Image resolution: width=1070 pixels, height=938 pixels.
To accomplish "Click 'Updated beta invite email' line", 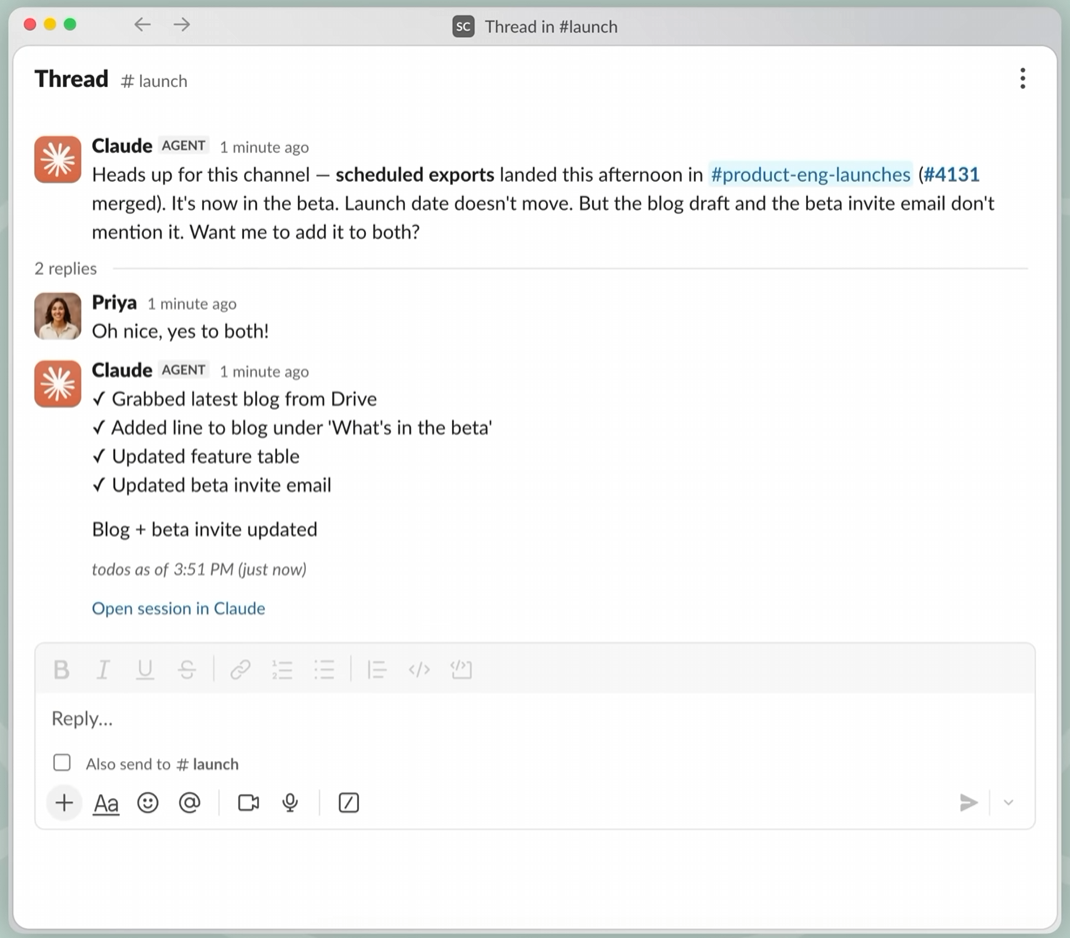I will [221, 485].
